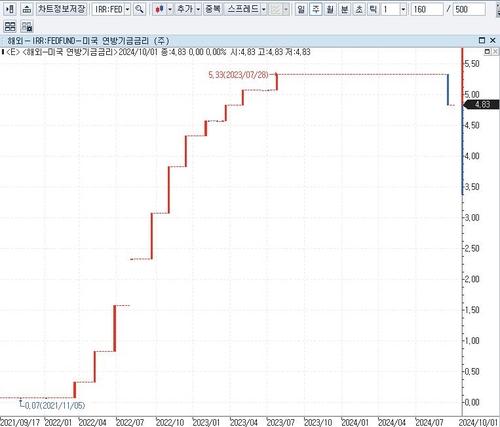
Task: Switch to 초 second period
Action: click(x=359, y=9)
